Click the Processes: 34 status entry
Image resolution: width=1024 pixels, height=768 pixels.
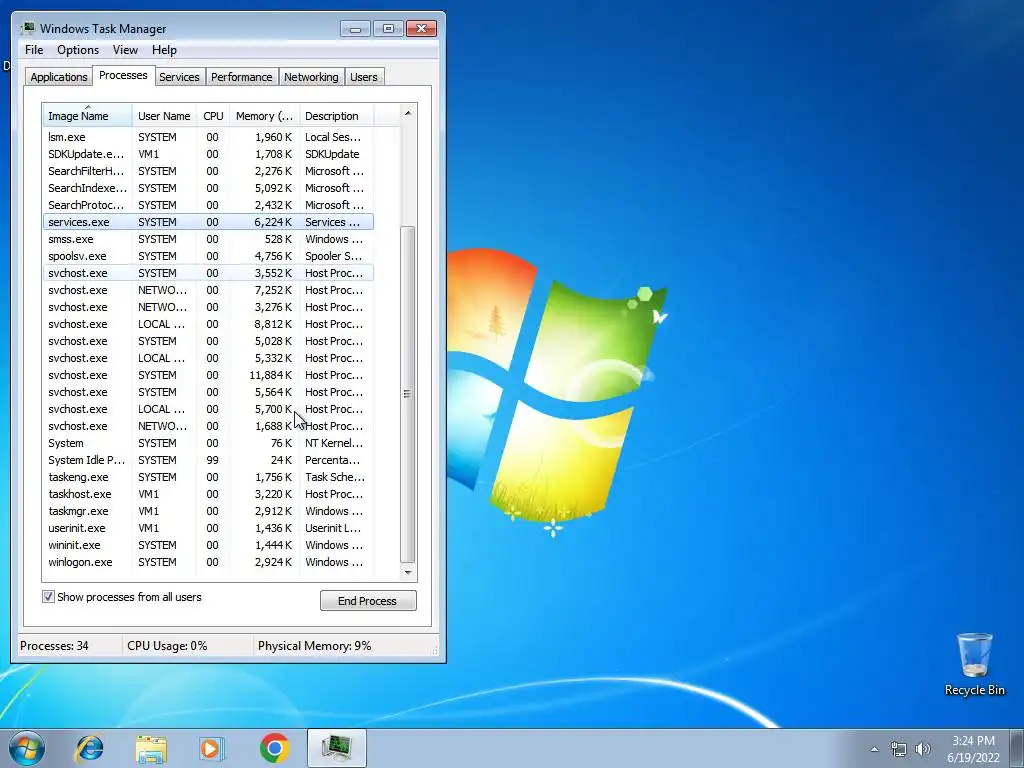click(x=54, y=646)
